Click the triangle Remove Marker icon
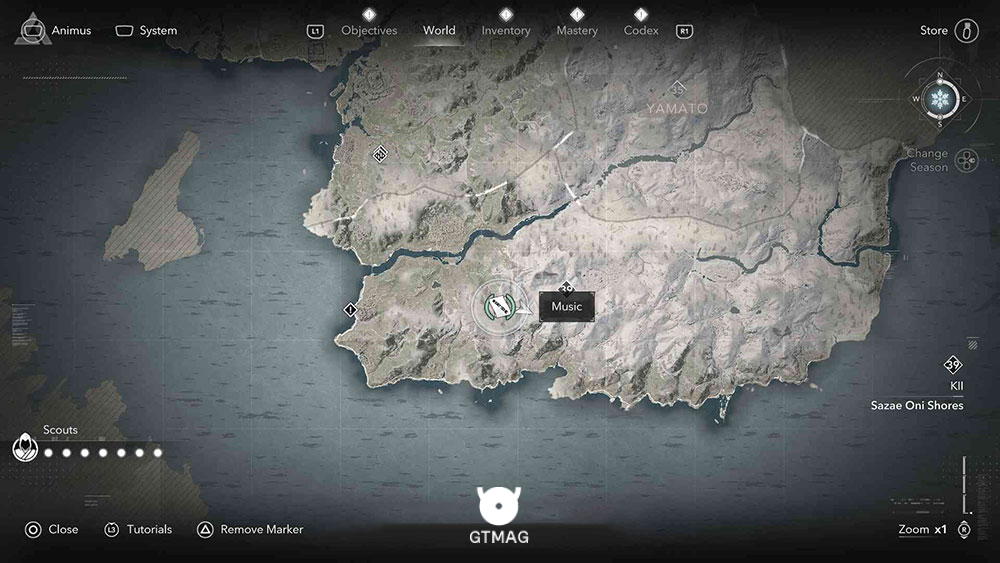The height and width of the screenshot is (563, 1000). coord(205,529)
